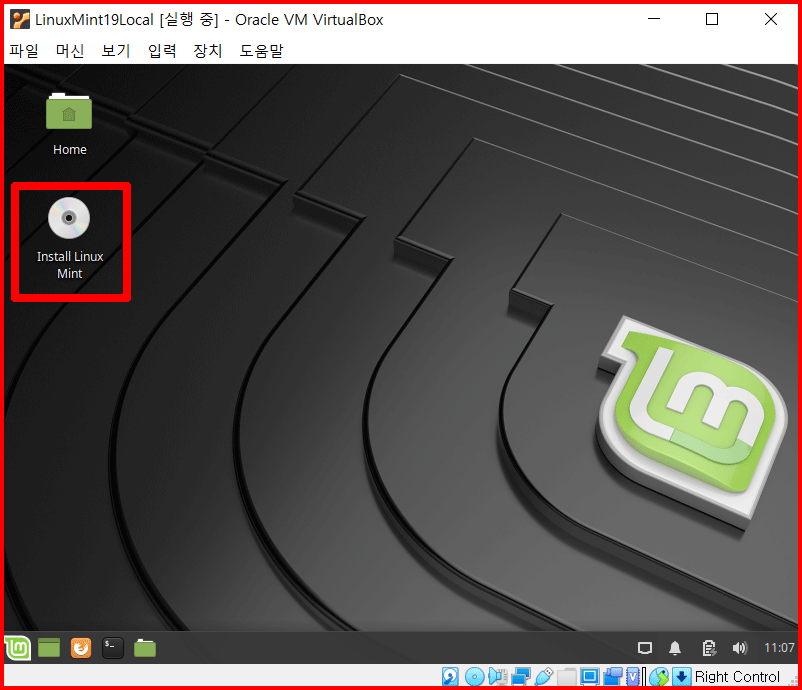The height and width of the screenshot is (690, 802).
Task: Open the display tray icon in Mint panel
Action: pos(645,648)
